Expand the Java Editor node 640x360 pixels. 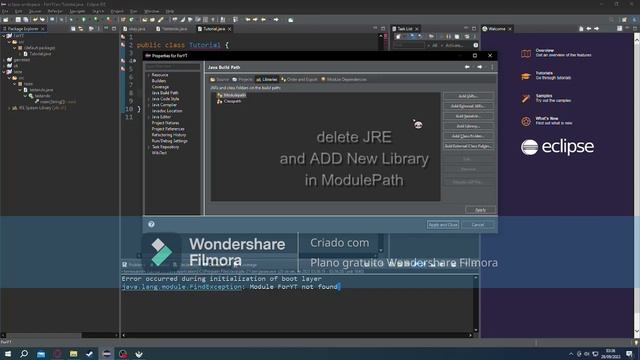pyautogui.click(x=149, y=117)
